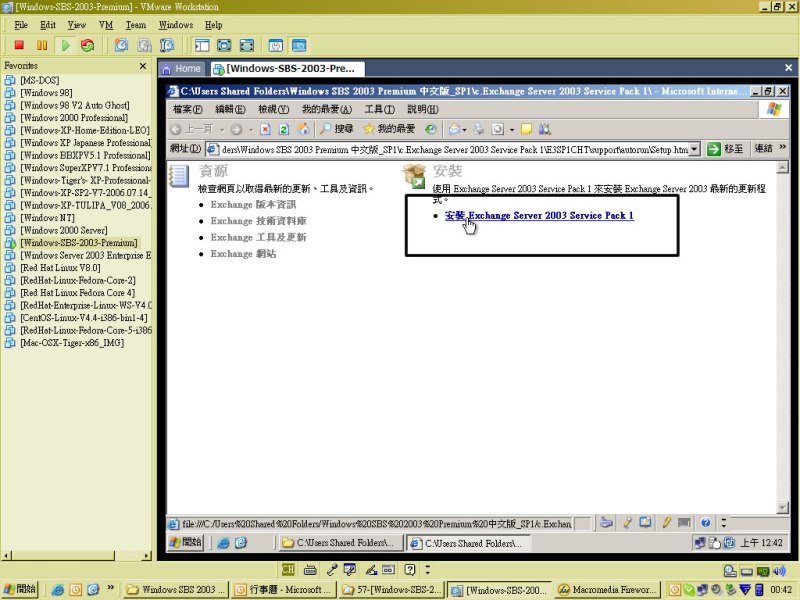
Task: Click the VMware Summary View icon
Action: tap(276, 45)
